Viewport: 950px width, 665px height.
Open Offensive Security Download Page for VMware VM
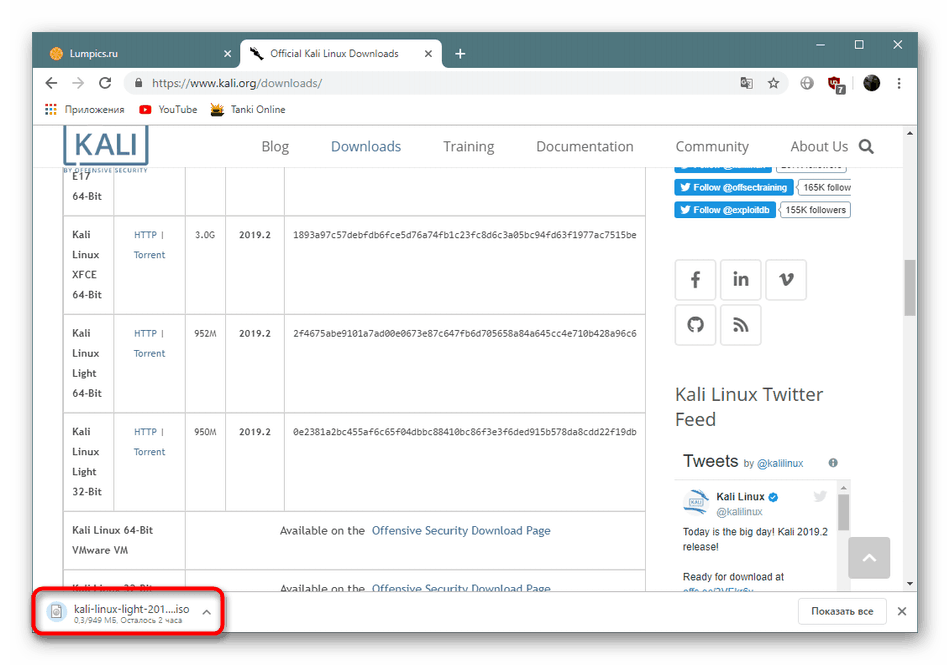pyautogui.click(x=461, y=531)
